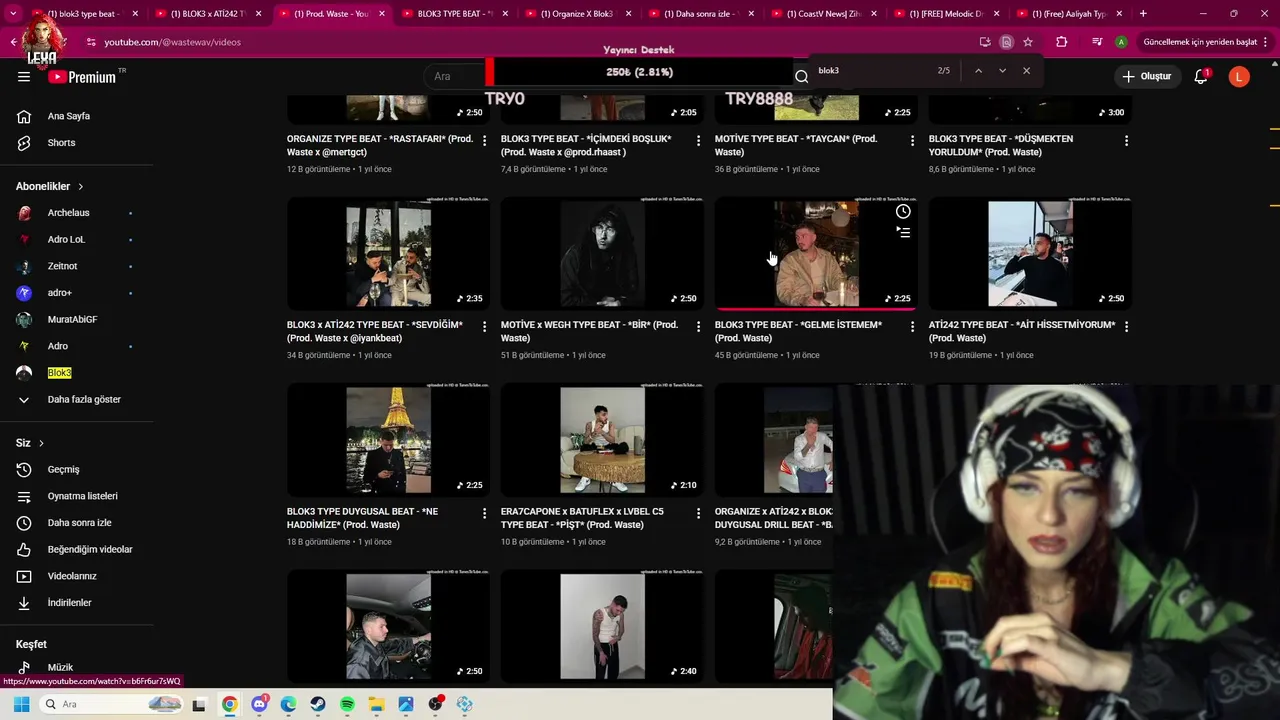
Task: Click the Oluştur create button
Action: (x=1147, y=76)
